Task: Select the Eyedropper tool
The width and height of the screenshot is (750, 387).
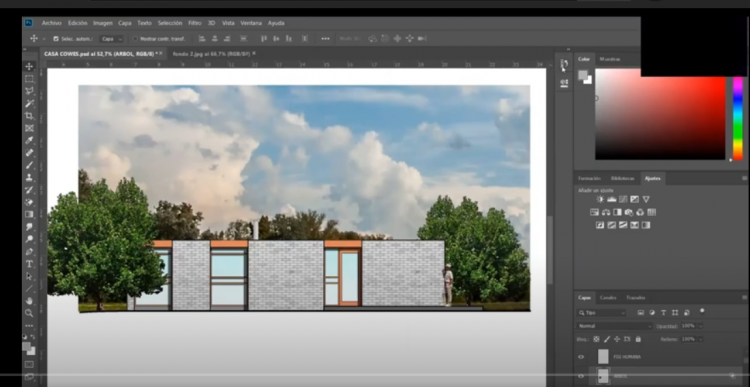Action: (x=29, y=141)
